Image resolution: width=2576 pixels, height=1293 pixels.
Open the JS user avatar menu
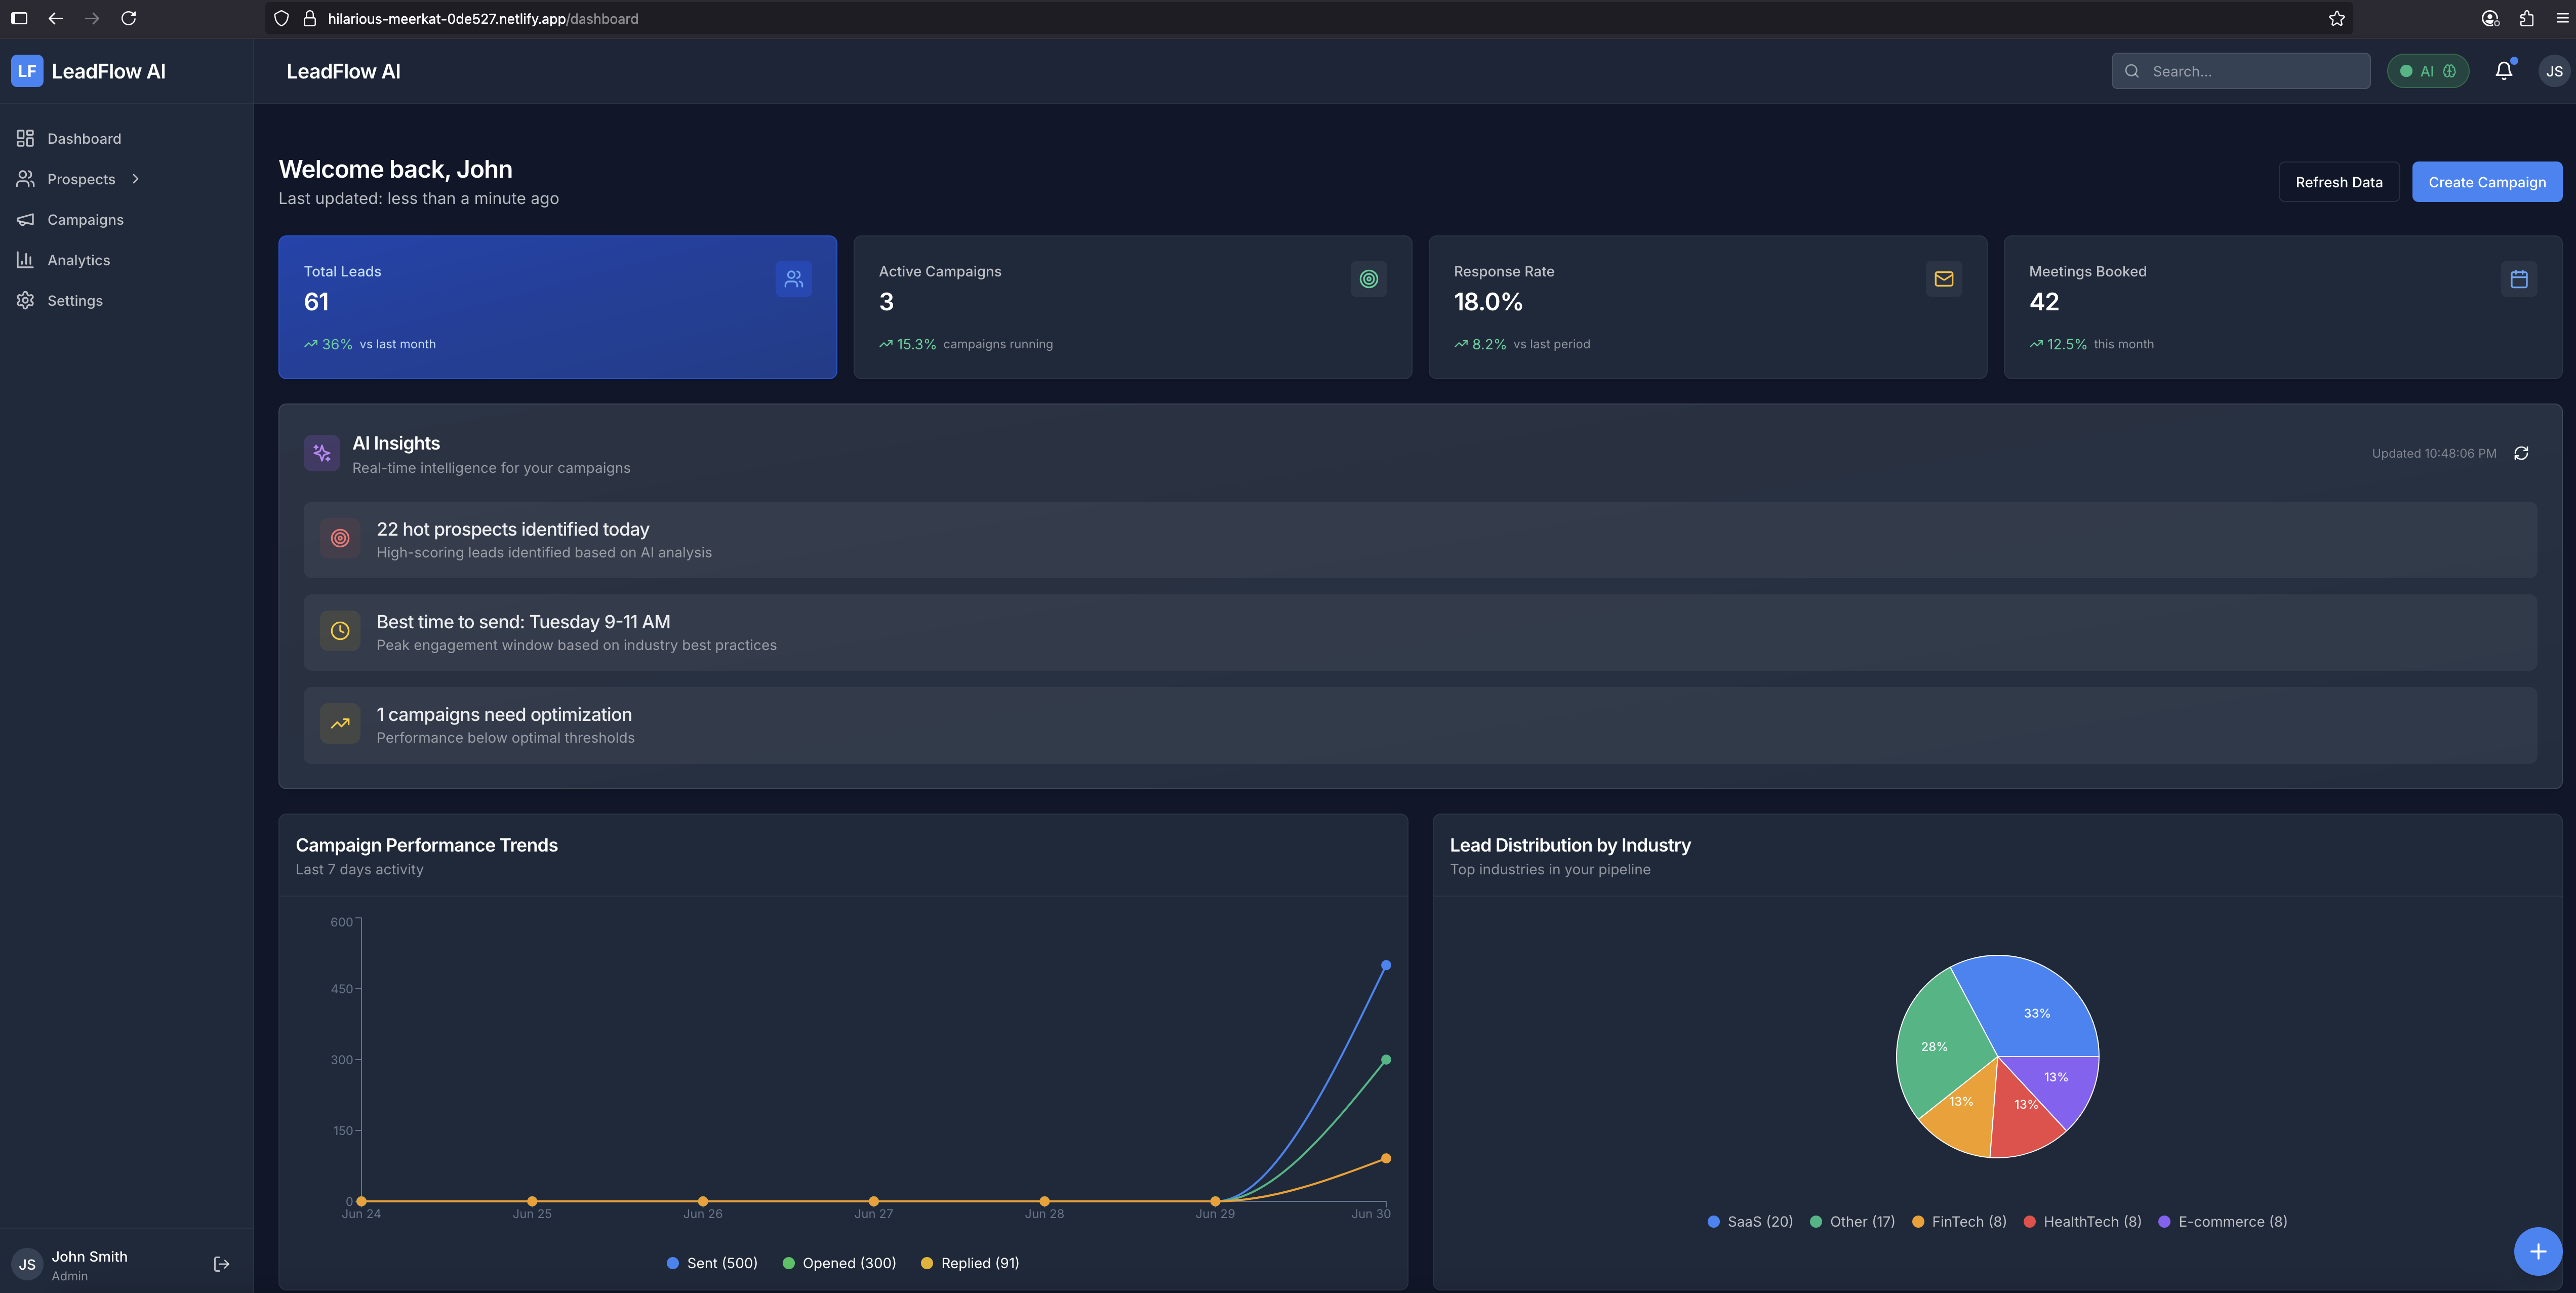tap(2553, 71)
